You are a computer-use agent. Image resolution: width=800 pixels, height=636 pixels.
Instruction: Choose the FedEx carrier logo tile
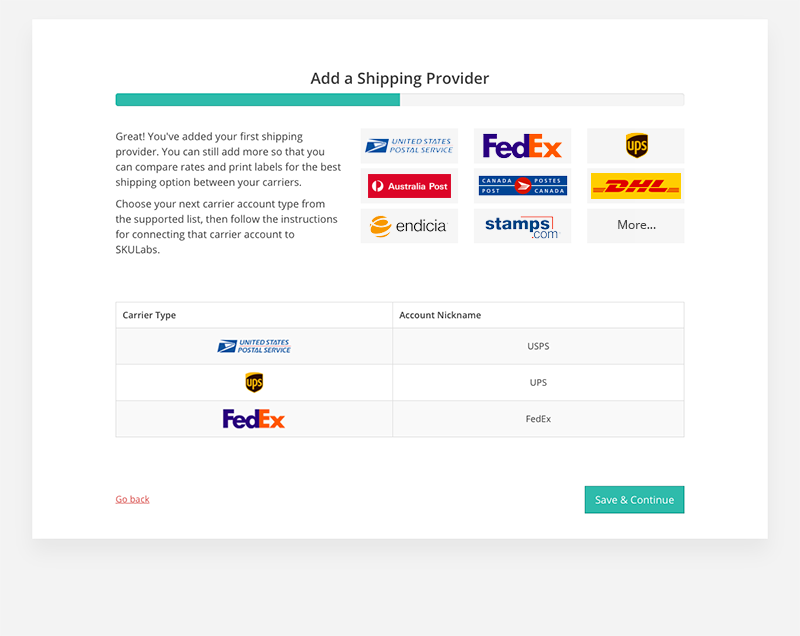coord(522,146)
